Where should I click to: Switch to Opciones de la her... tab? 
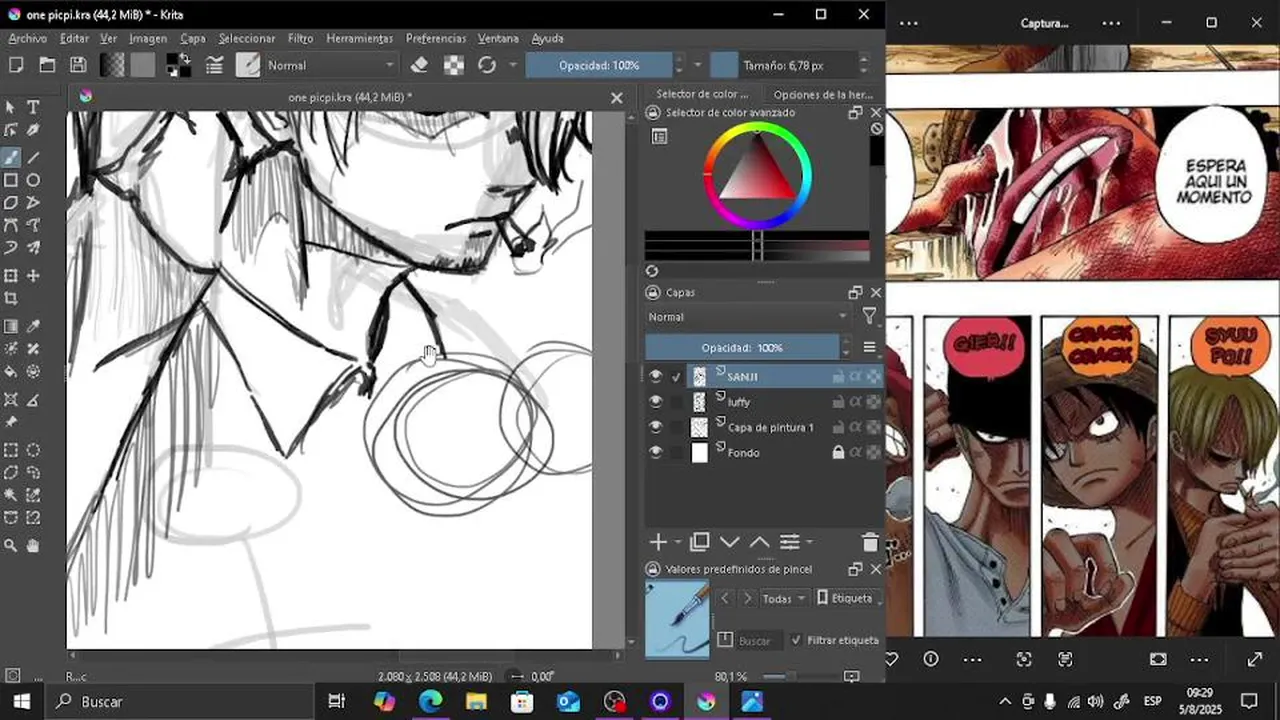click(822, 95)
